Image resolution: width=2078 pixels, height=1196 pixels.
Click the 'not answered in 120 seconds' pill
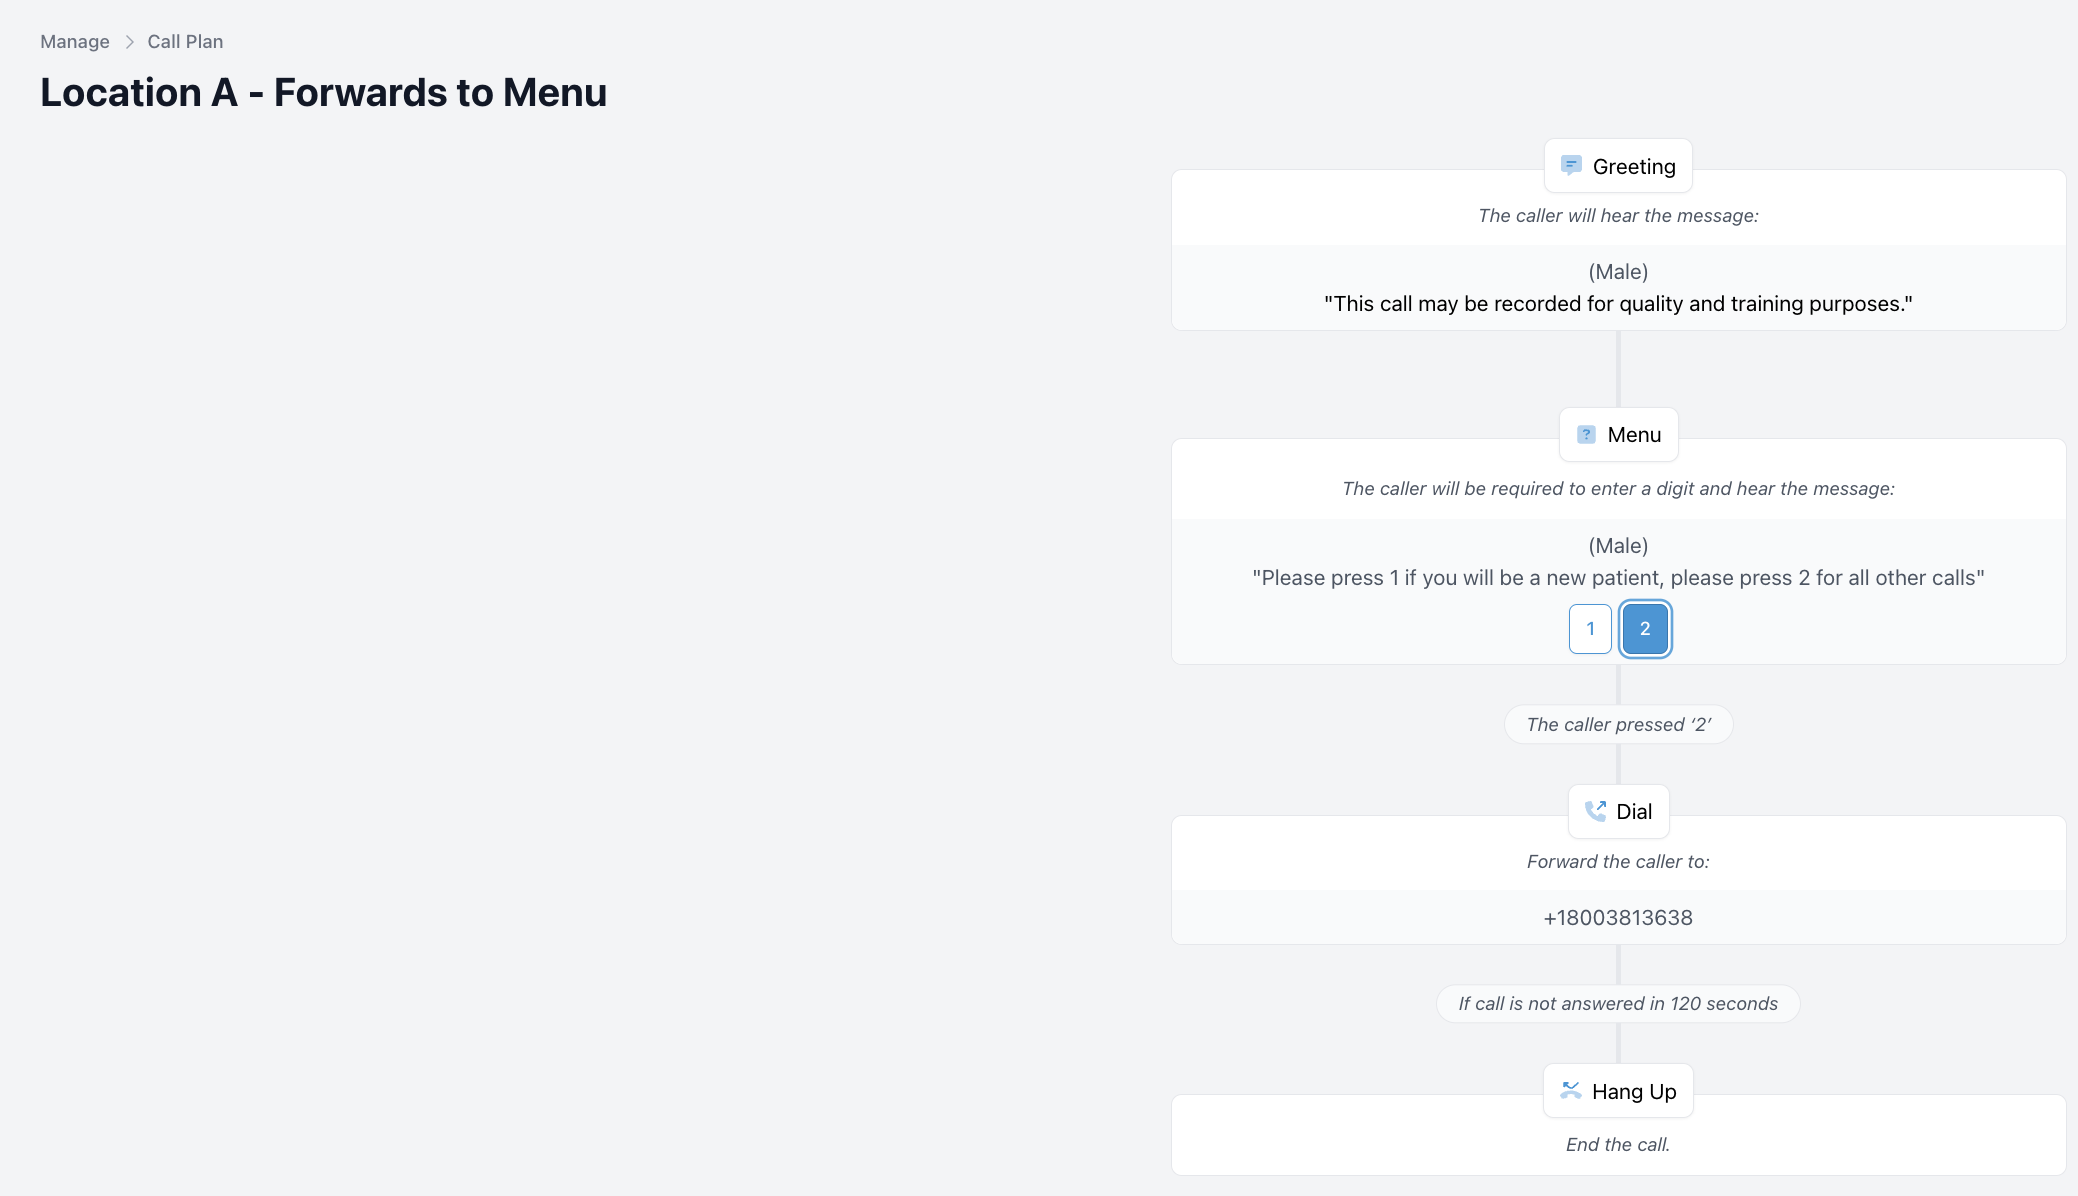tap(1618, 1004)
